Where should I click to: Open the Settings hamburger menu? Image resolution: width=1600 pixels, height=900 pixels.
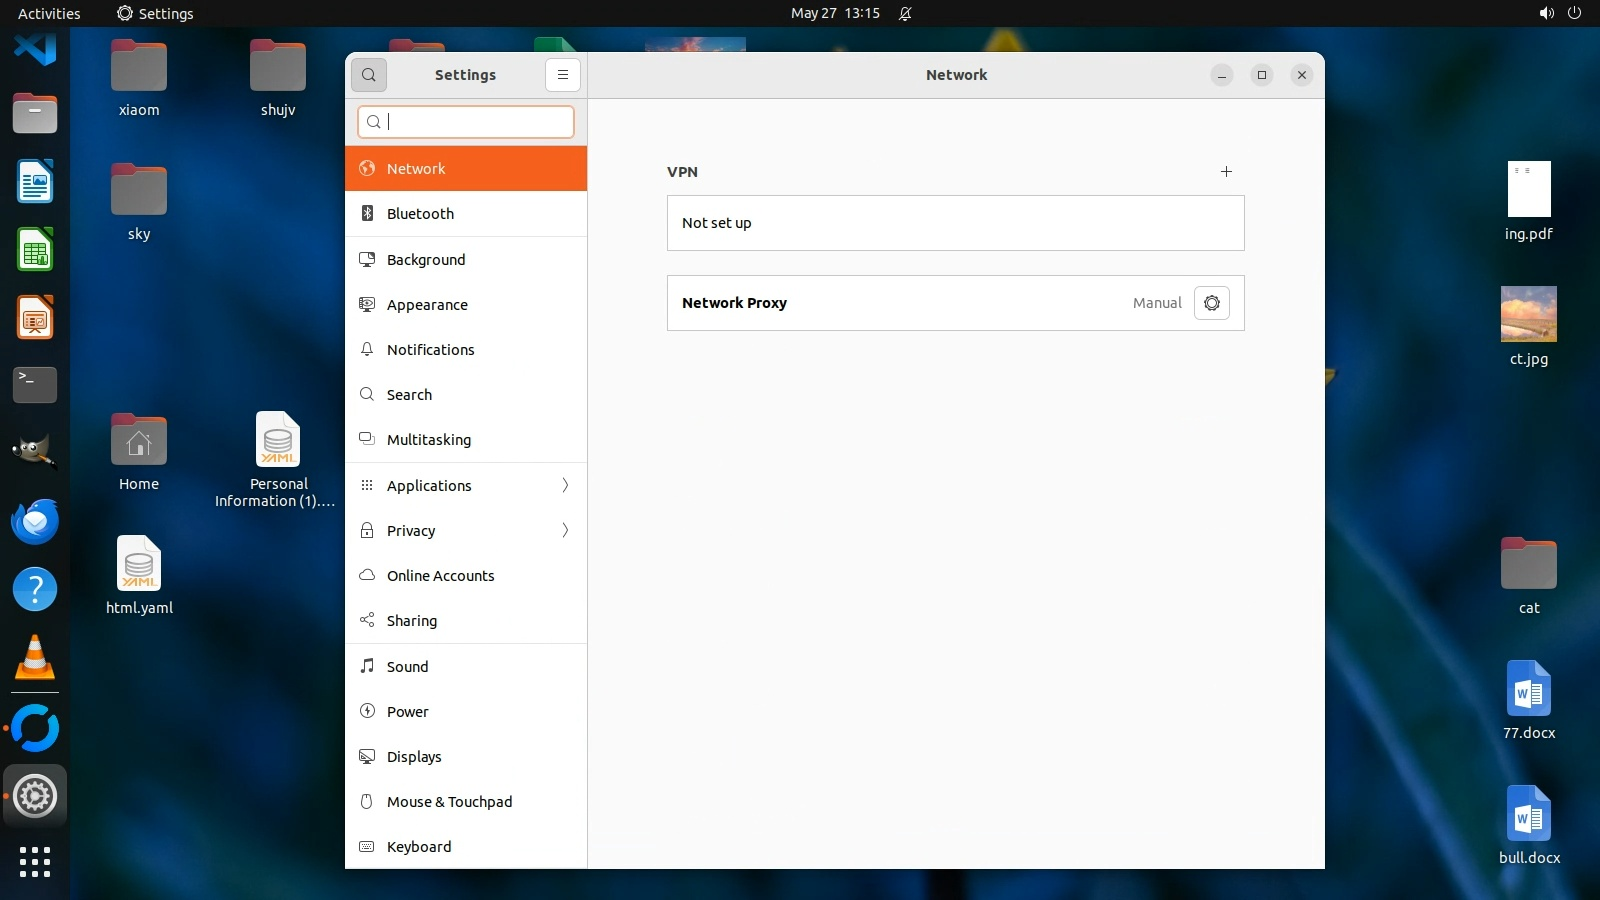pos(562,75)
